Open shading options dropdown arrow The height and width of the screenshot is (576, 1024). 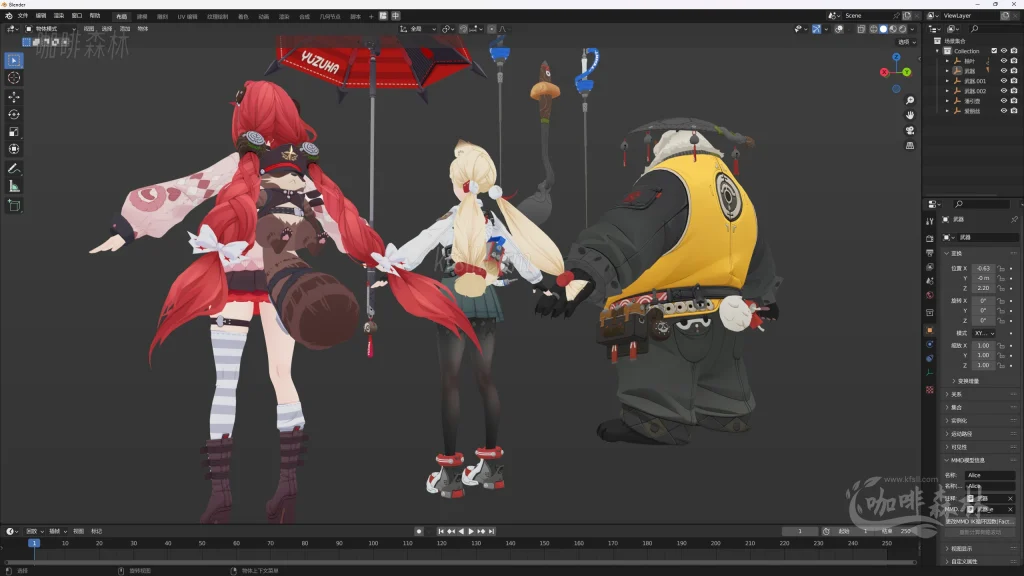click(912, 29)
